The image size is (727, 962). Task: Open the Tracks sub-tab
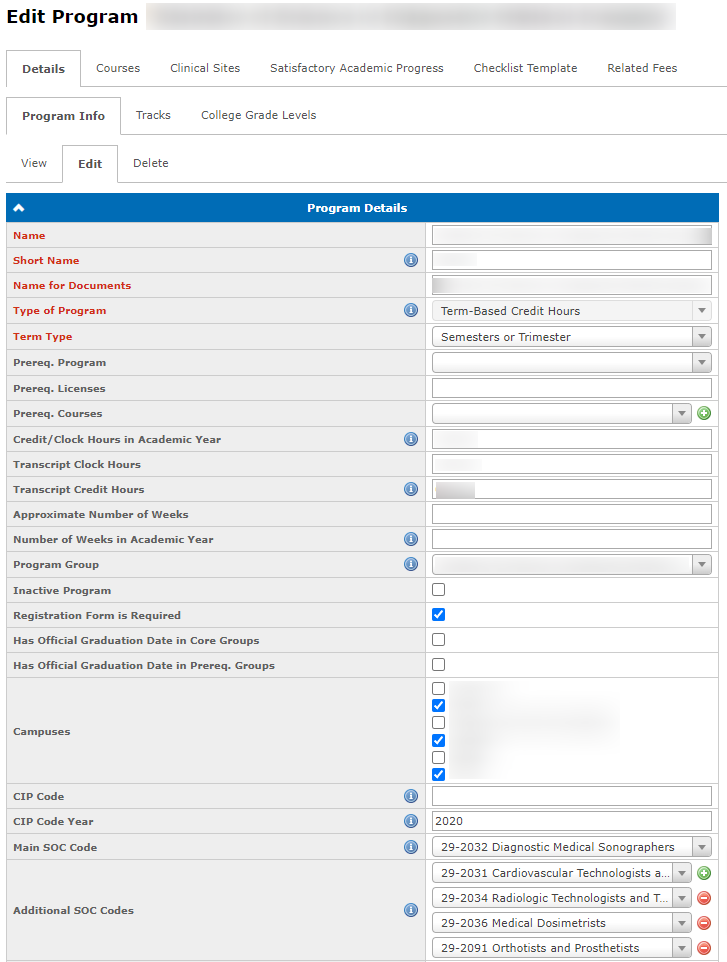(x=153, y=115)
